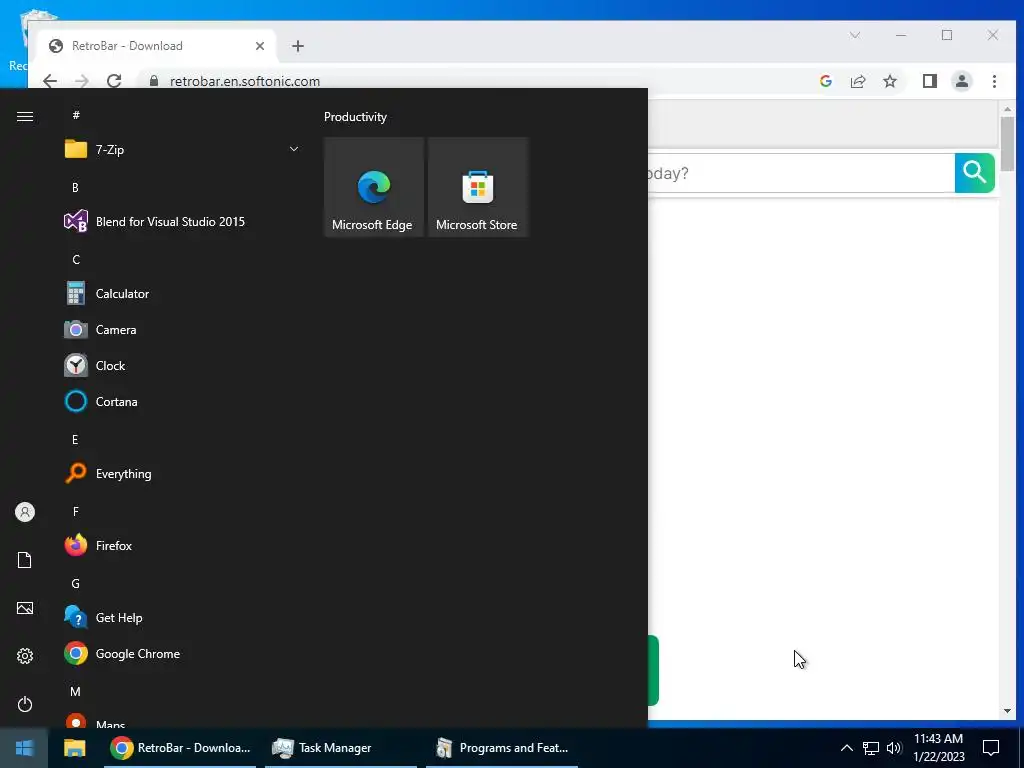1024x768 pixels.
Task: Click the Chrome page scrollbar down arrow
Action: click(1007, 711)
